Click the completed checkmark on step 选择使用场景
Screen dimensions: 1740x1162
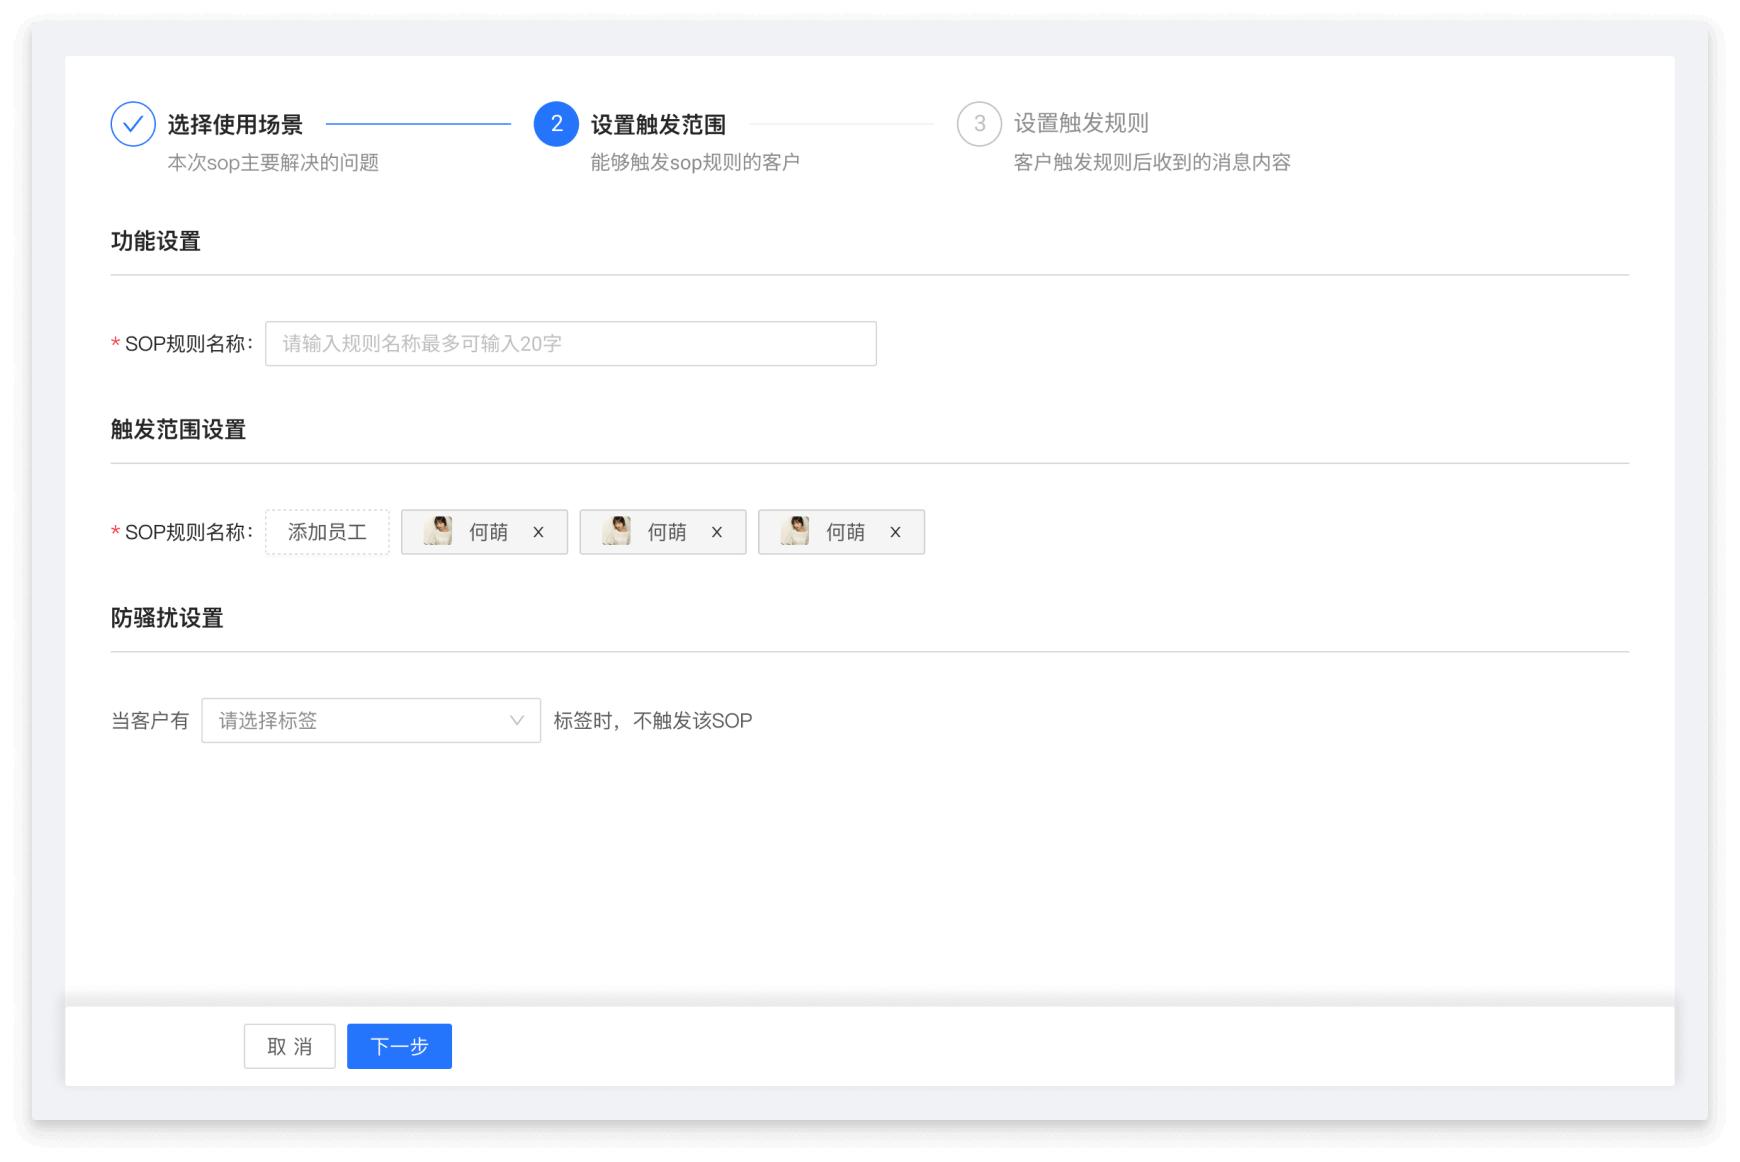click(x=133, y=124)
